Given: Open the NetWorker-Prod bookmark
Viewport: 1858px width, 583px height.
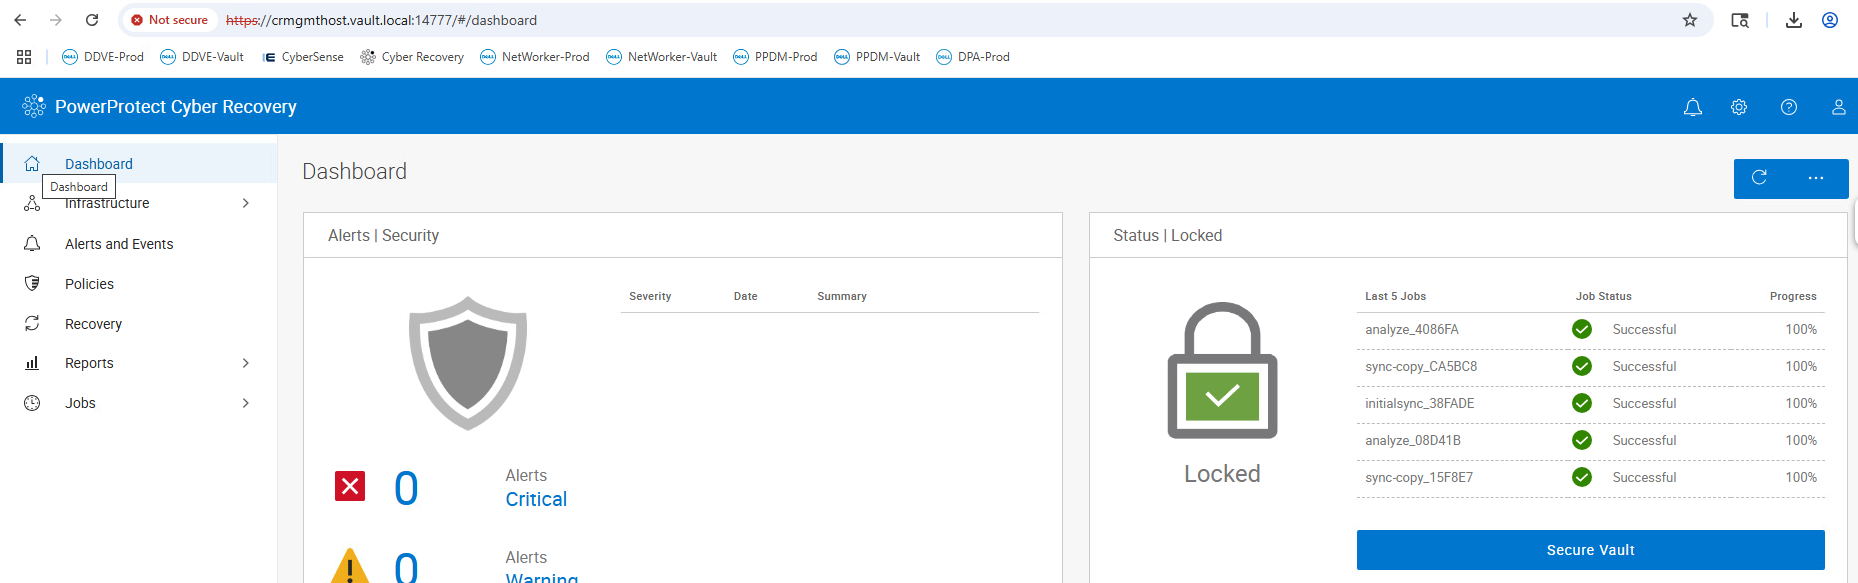Looking at the screenshot, I should click(x=535, y=57).
